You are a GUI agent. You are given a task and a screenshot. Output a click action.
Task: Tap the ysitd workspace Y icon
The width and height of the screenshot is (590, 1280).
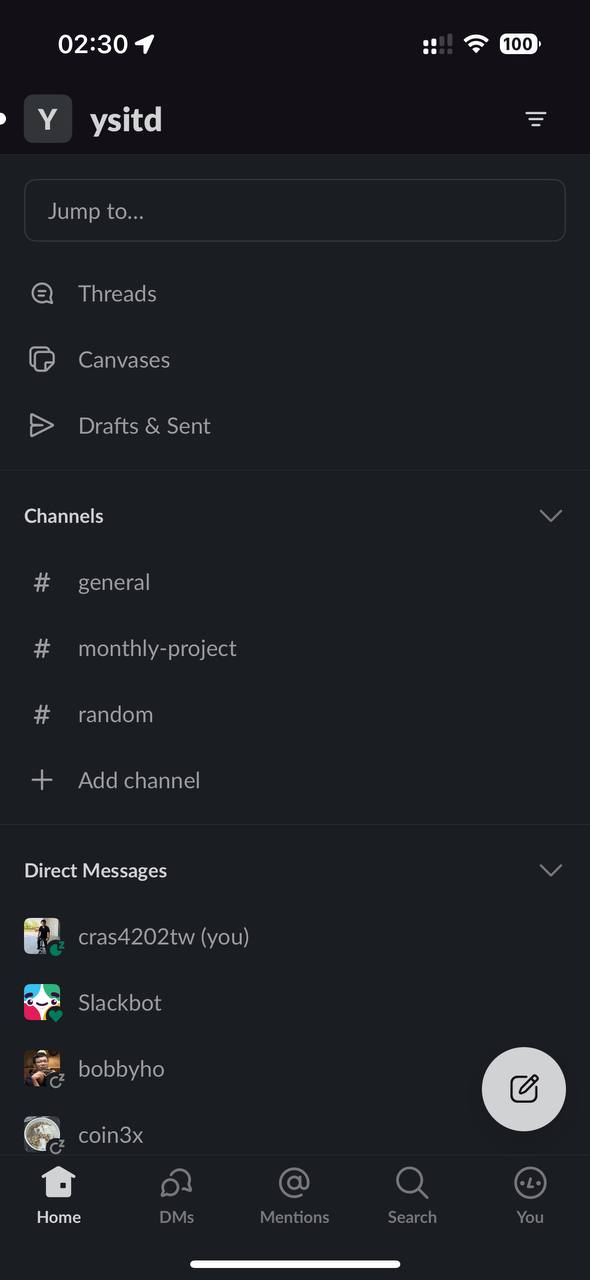click(48, 119)
